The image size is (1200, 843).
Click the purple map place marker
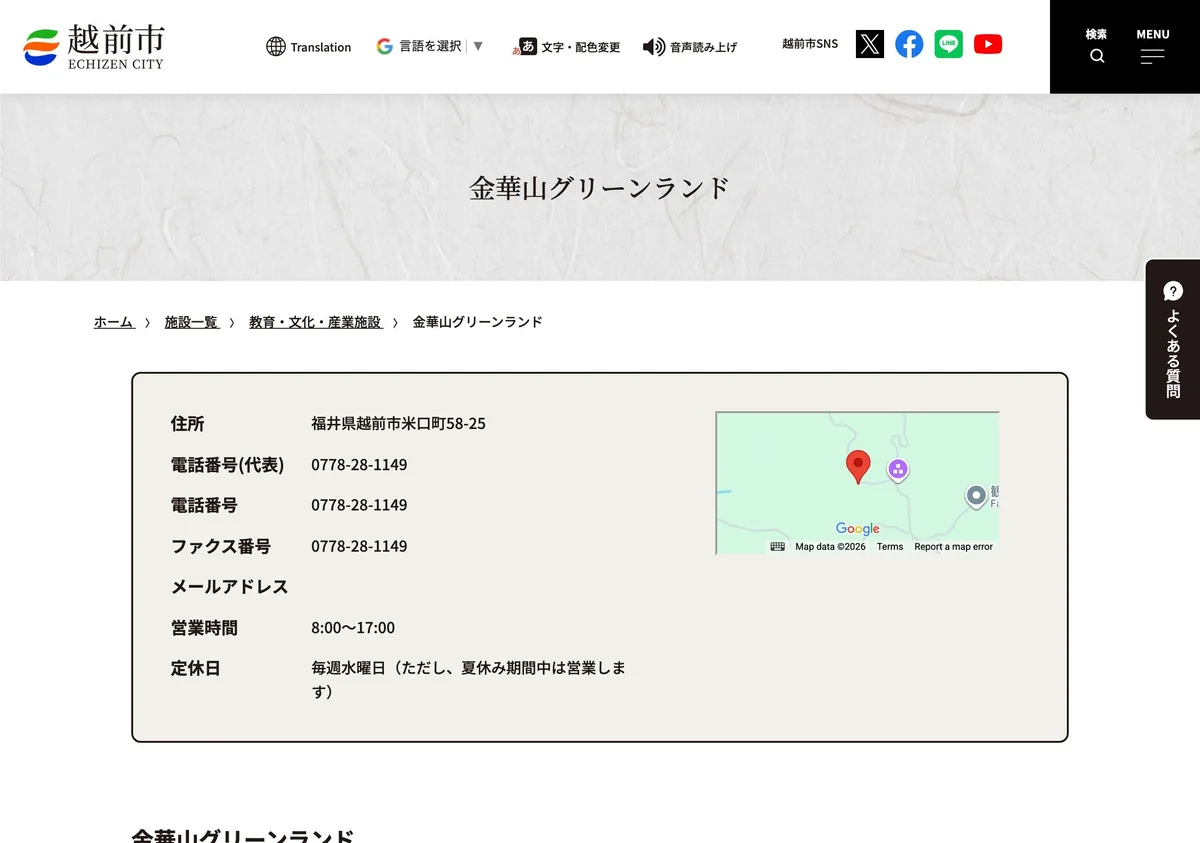898,470
